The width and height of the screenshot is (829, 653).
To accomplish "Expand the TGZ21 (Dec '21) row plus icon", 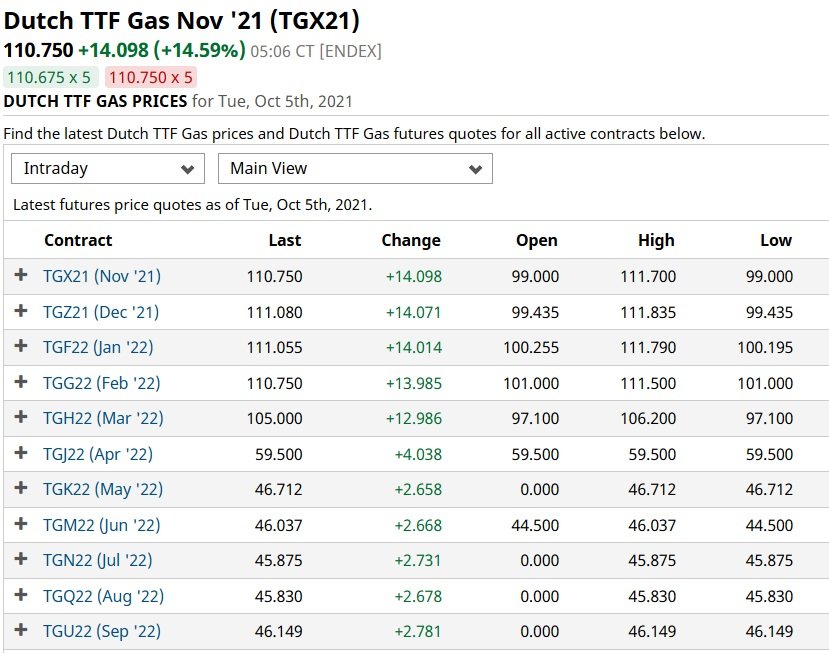I will 21,310.
